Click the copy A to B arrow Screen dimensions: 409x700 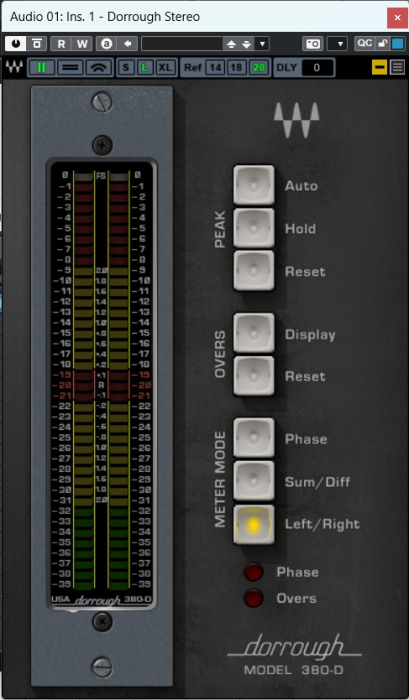[128, 43]
